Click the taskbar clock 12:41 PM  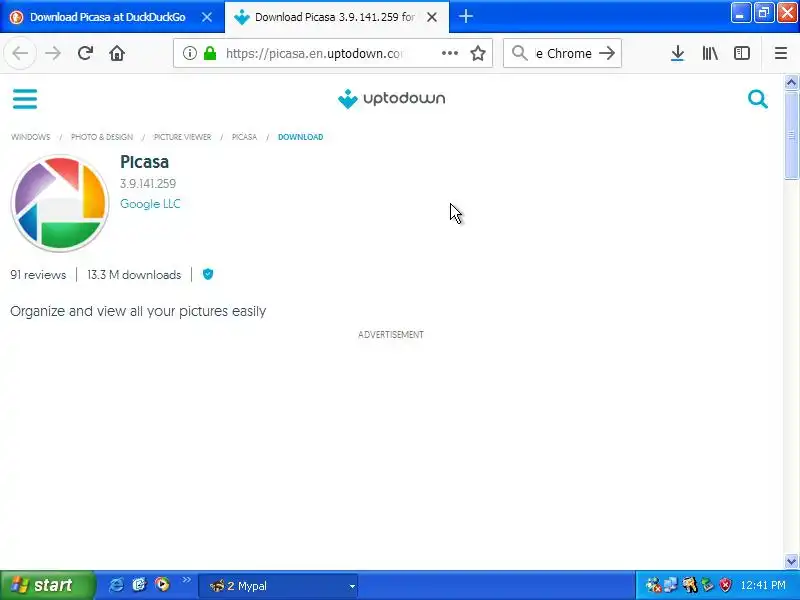pyautogui.click(x=763, y=585)
